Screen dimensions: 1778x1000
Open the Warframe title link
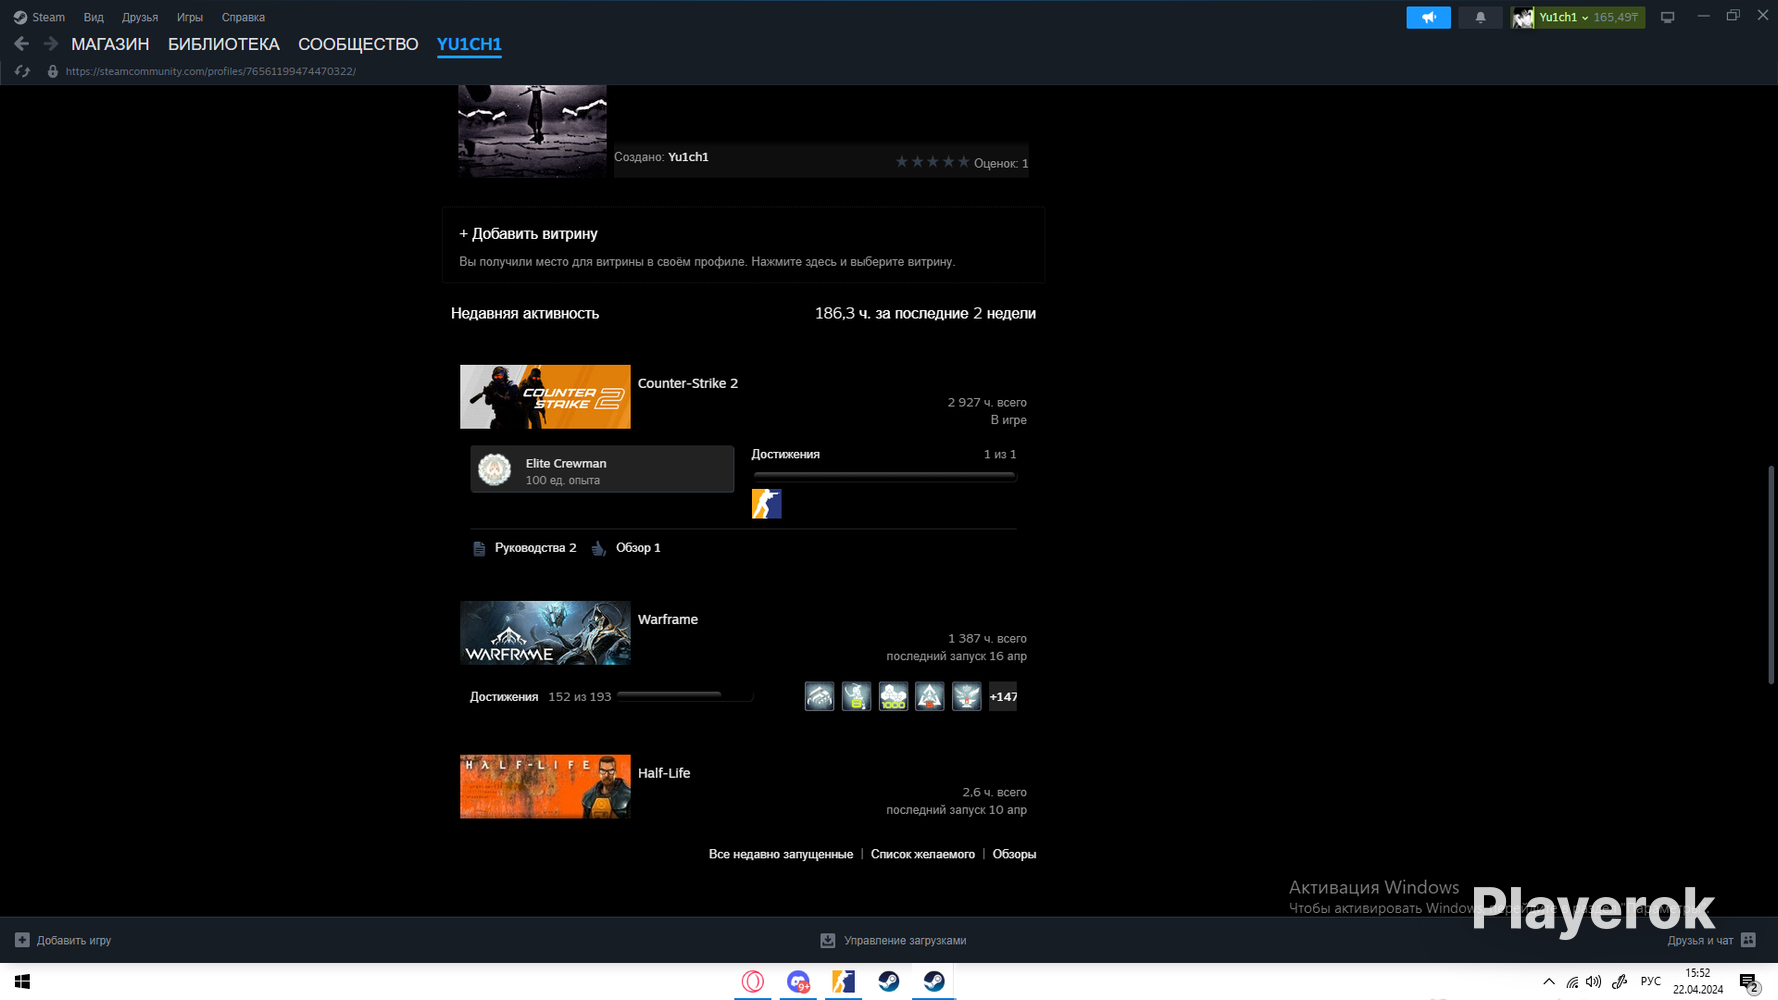tap(668, 619)
